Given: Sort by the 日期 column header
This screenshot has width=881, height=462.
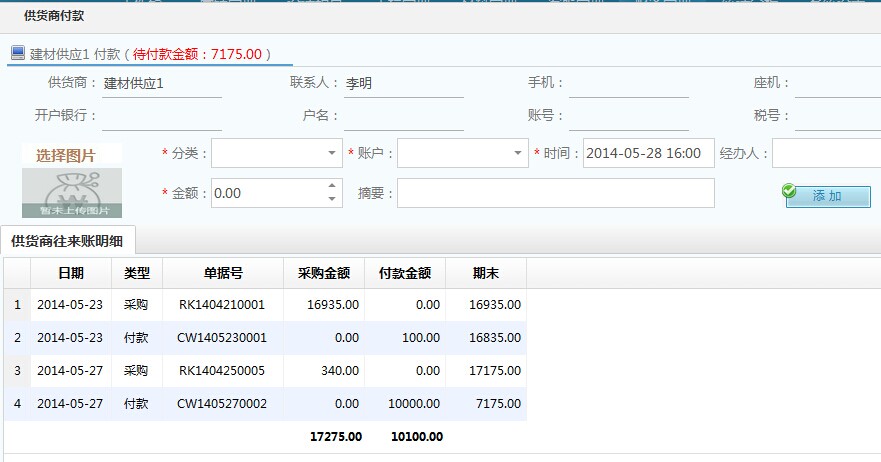Looking at the screenshot, I should coord(70,273).
